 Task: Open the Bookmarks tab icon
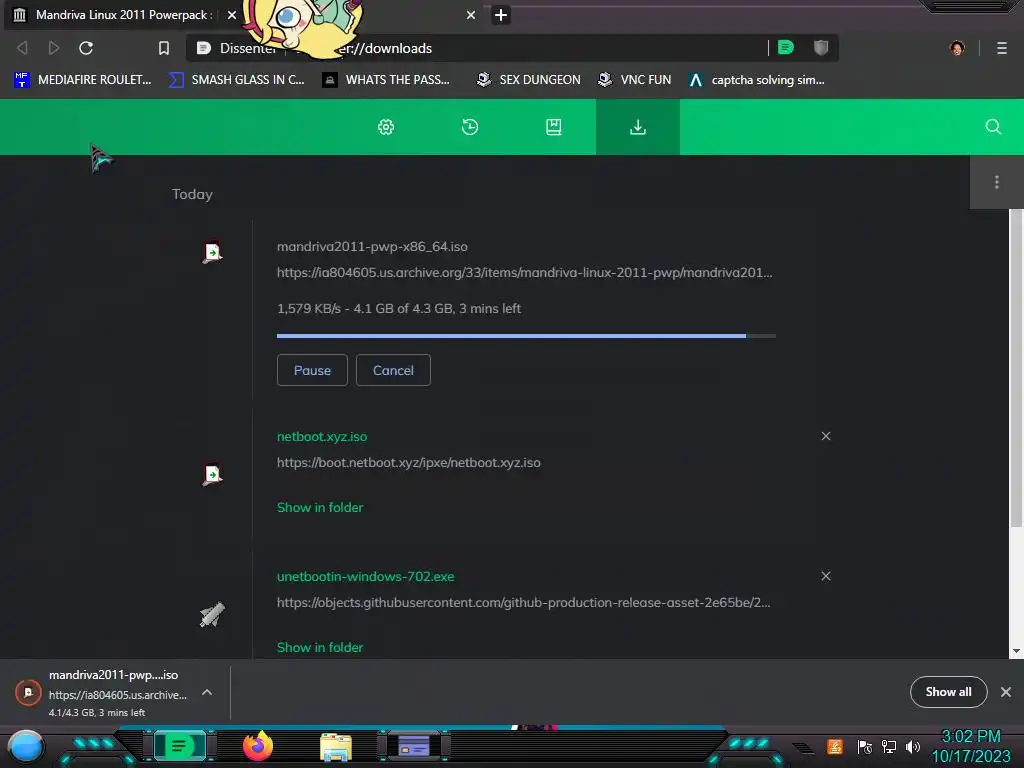554,127
